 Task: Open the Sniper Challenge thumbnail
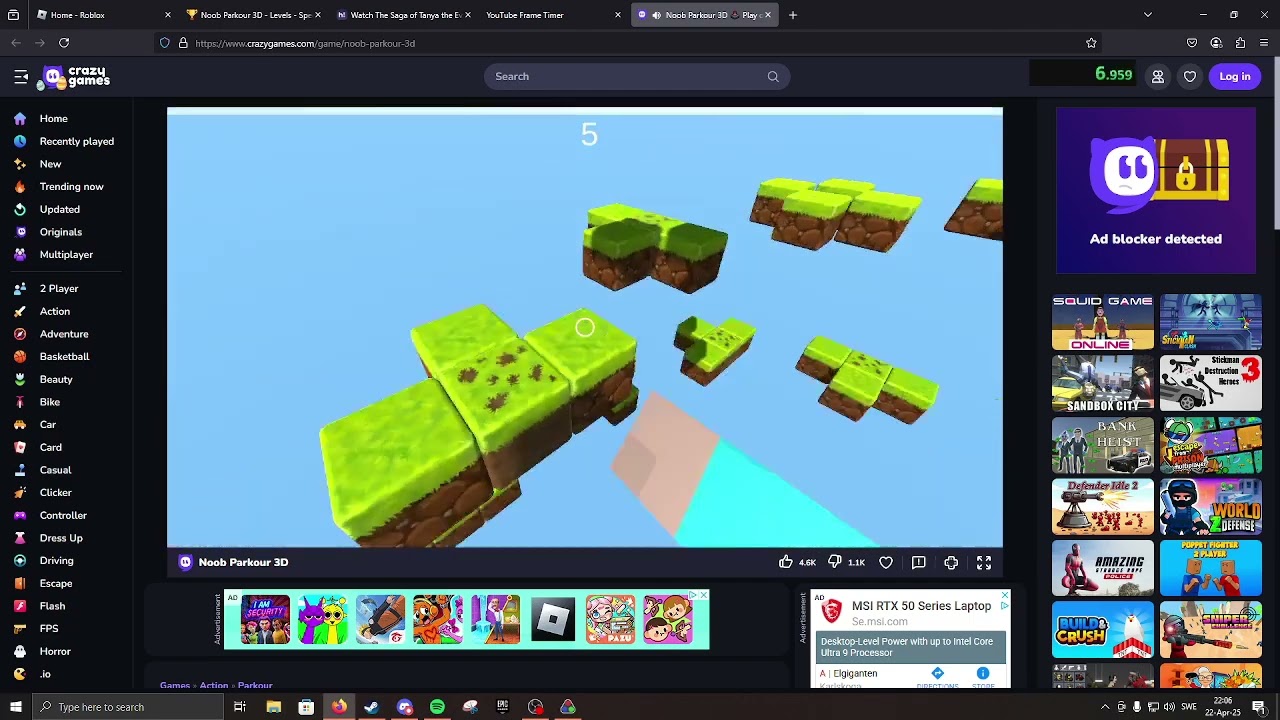coord(1211,630)
